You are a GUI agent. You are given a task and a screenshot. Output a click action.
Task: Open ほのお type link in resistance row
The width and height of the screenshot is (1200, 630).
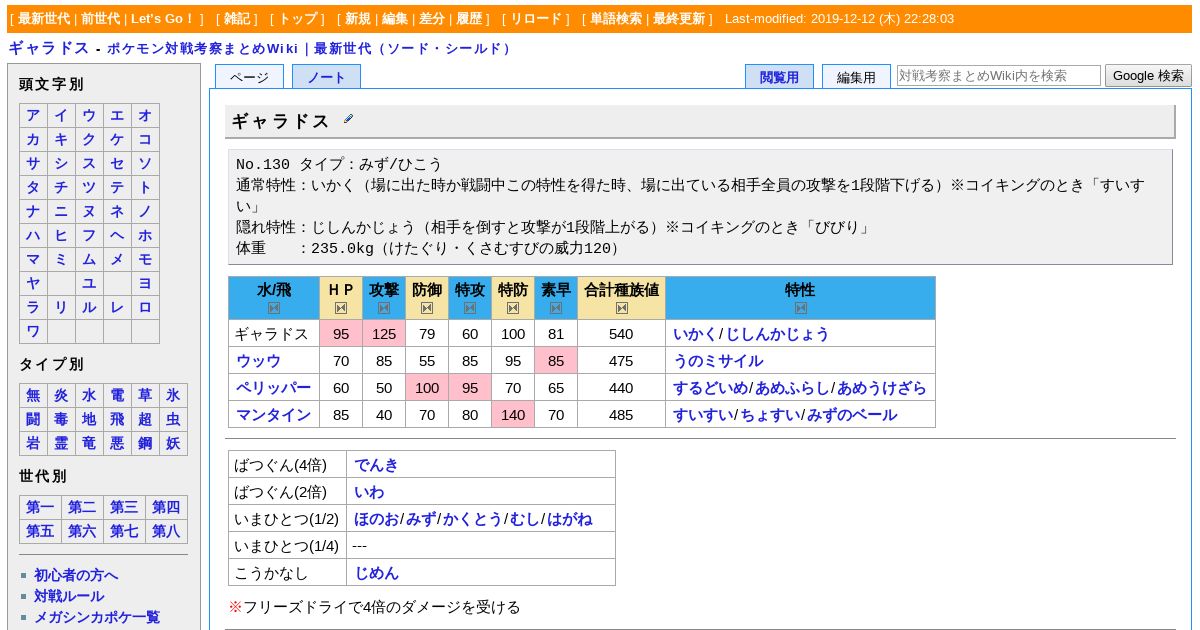pyautogui.click(x=376, y=519)
